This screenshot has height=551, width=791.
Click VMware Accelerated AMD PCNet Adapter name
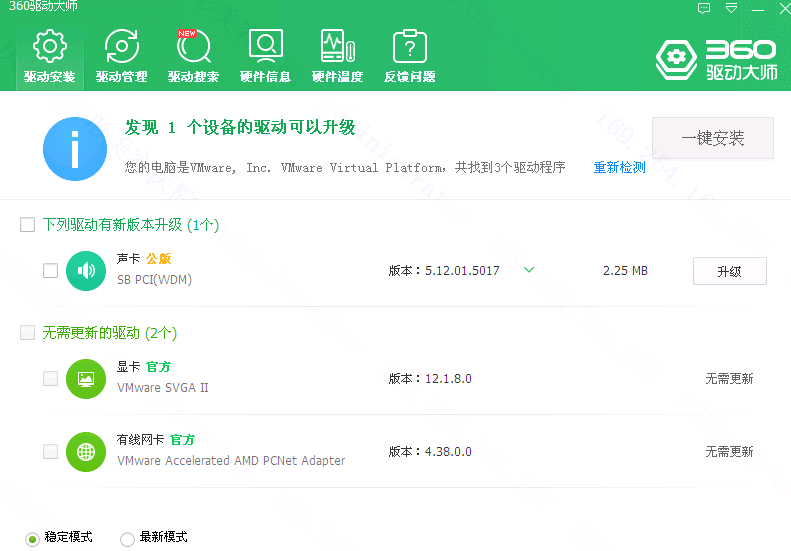(231, 461)
